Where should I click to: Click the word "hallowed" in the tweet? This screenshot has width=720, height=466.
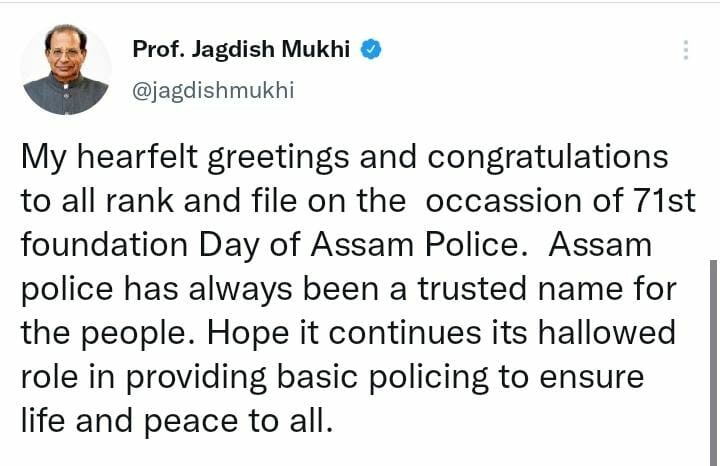(607, 332)
